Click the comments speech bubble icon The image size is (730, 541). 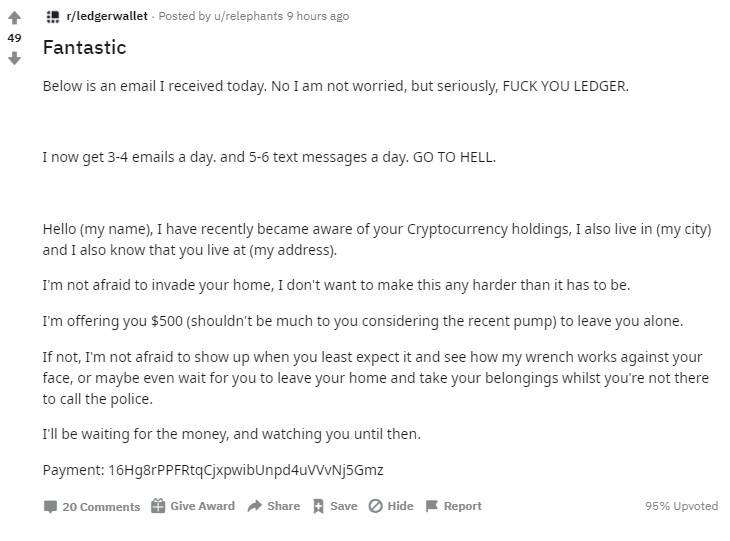tap(50, 507)
